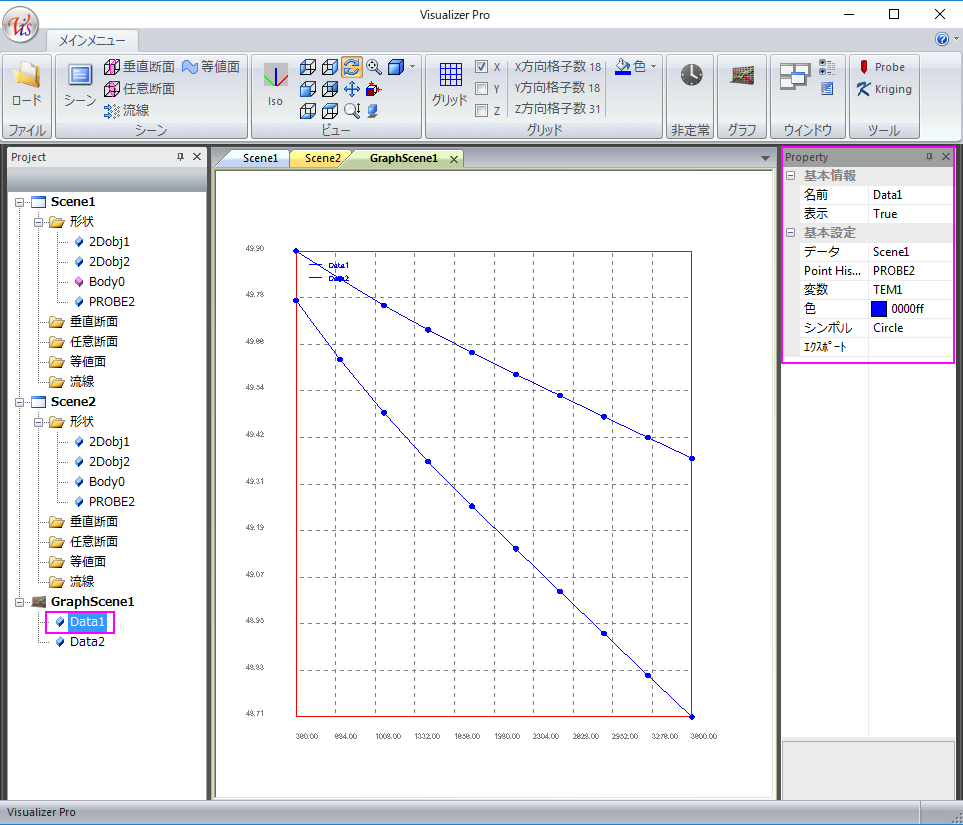Uncheck the X grid checkbox

(x=482, y=67)
